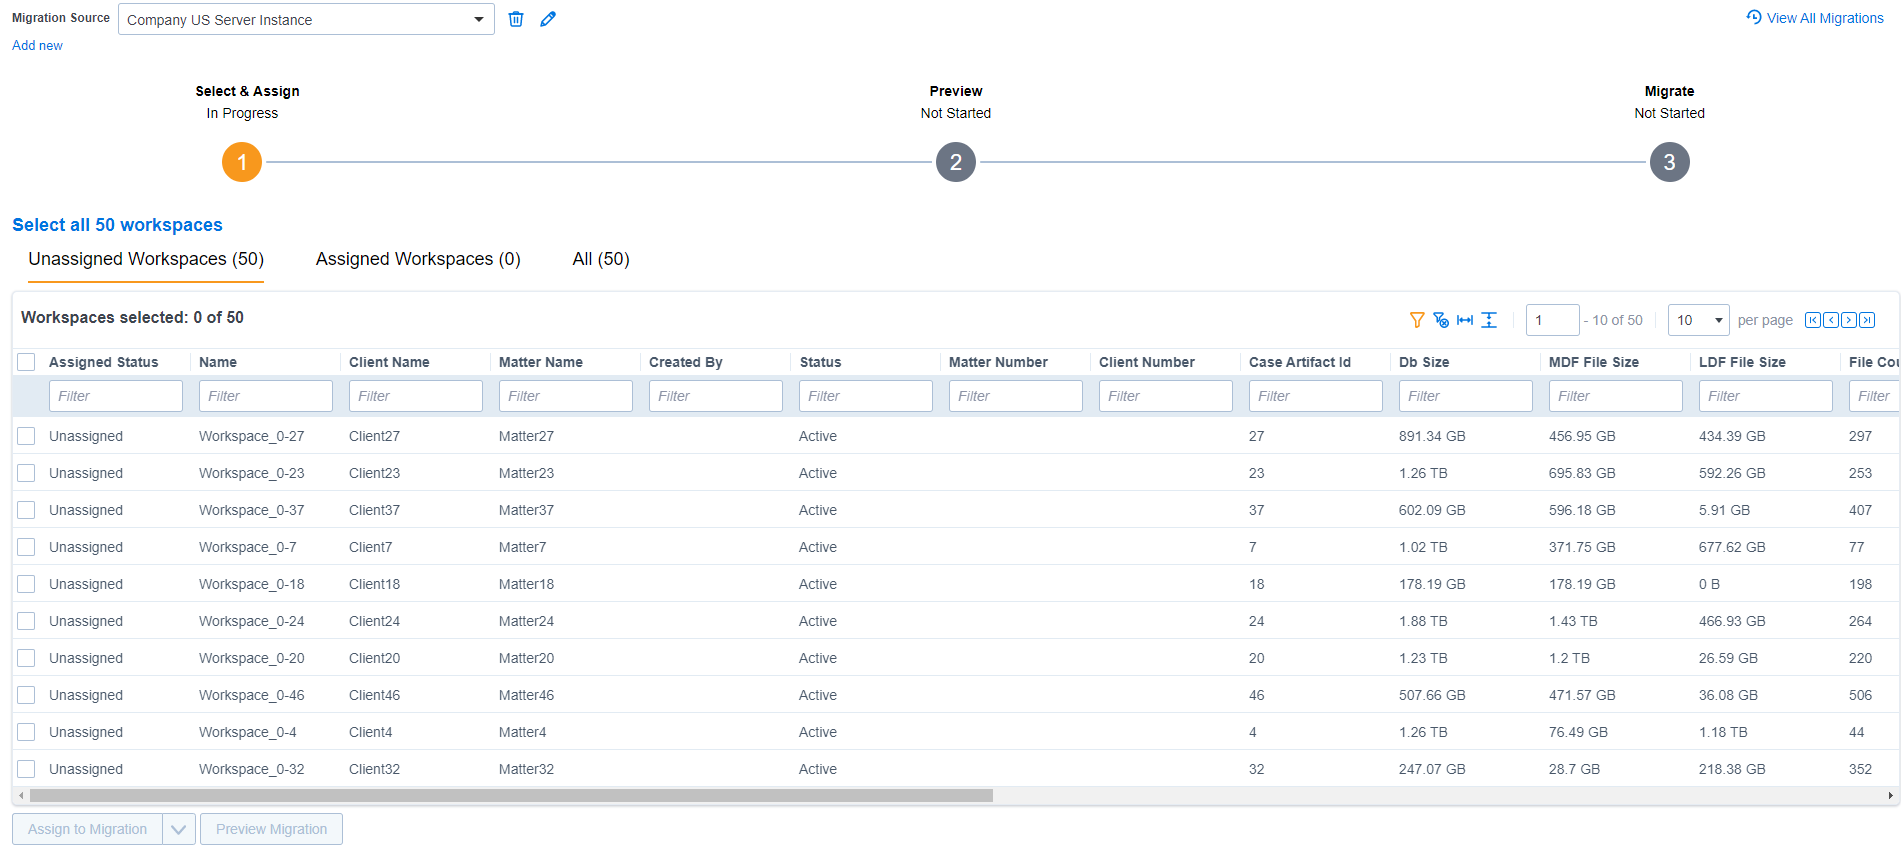This screenshot has width=1901, height=851.
Task: Go to previous page of workspaces
Action: coord(1831,320)
